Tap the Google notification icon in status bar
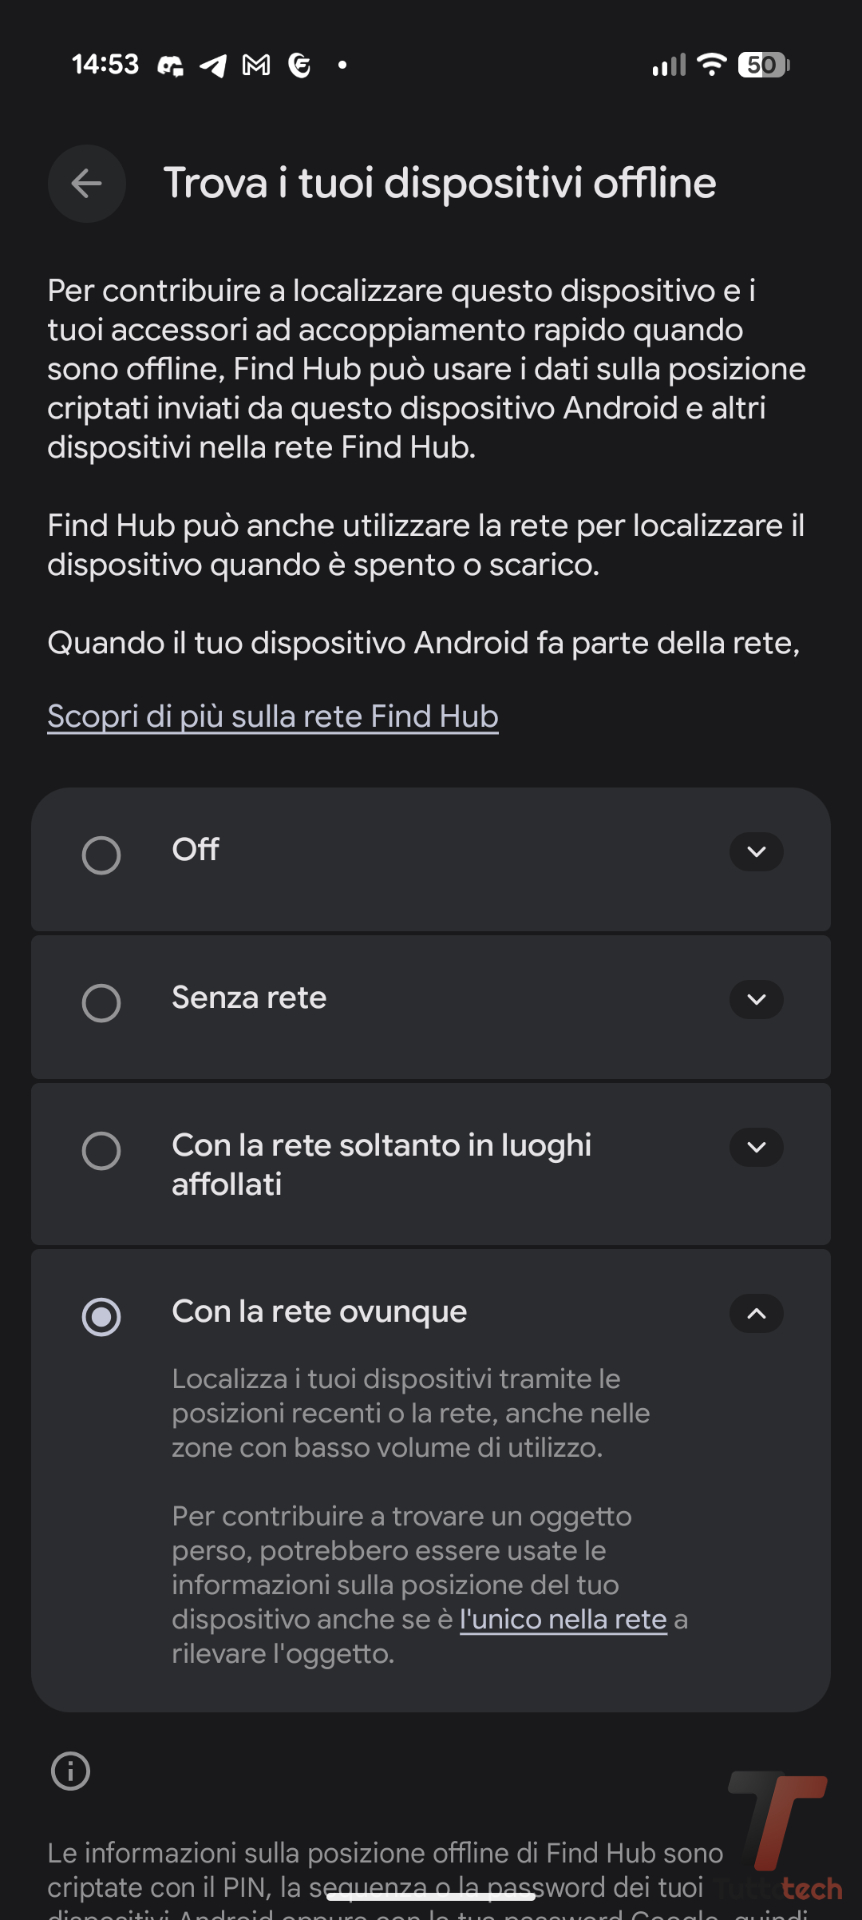The width and height of the screenshot is (862, 1920). coord(299,66)
